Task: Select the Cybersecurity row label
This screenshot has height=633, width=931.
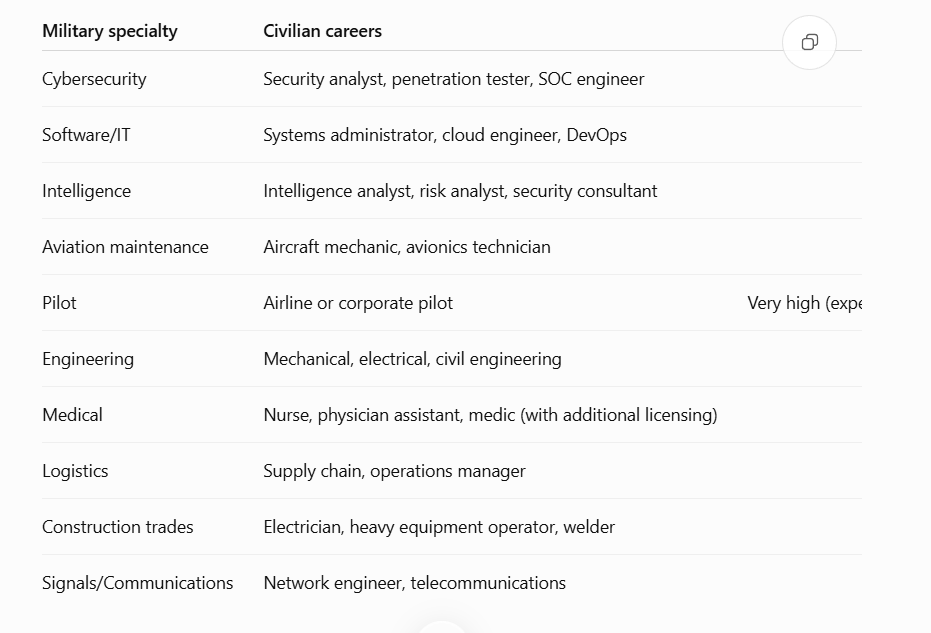Action: click(94, 79)
